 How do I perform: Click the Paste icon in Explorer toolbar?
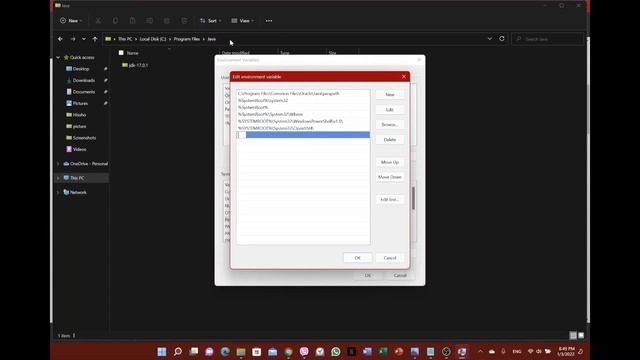click(133, 21)
